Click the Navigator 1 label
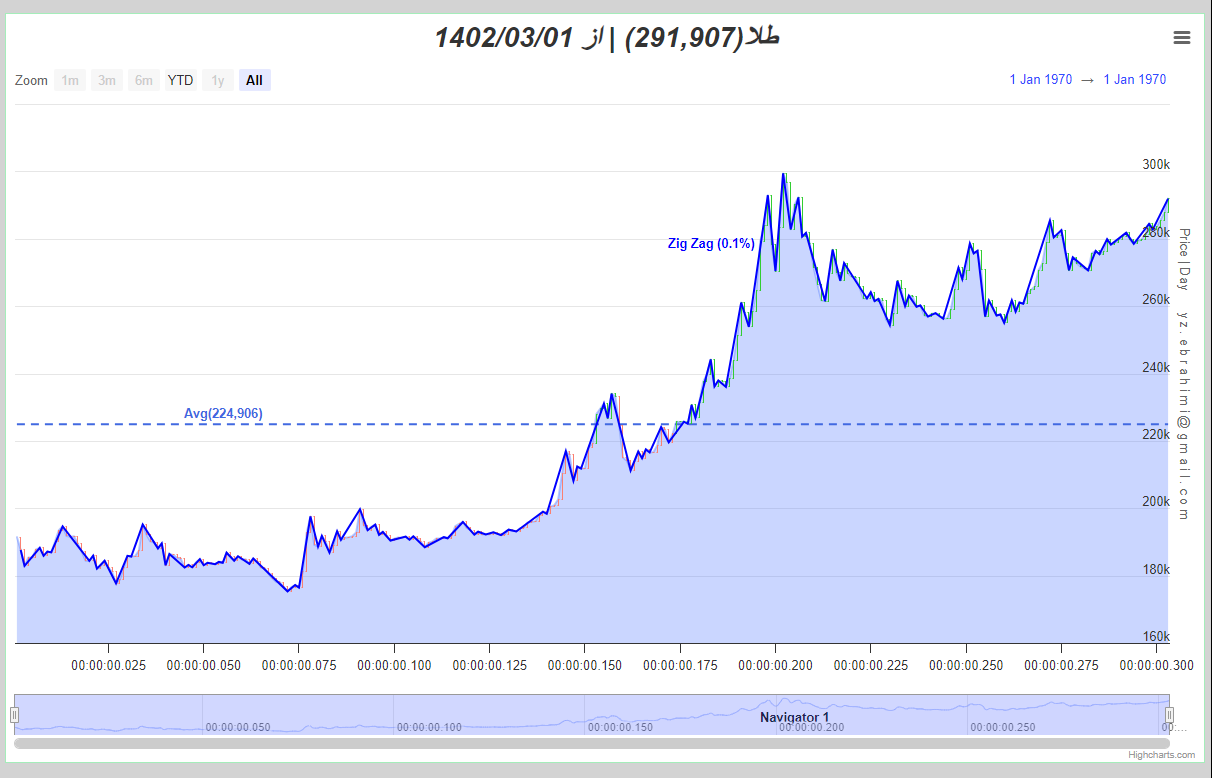Screen dimensions: 1212x779 point(794,717)
